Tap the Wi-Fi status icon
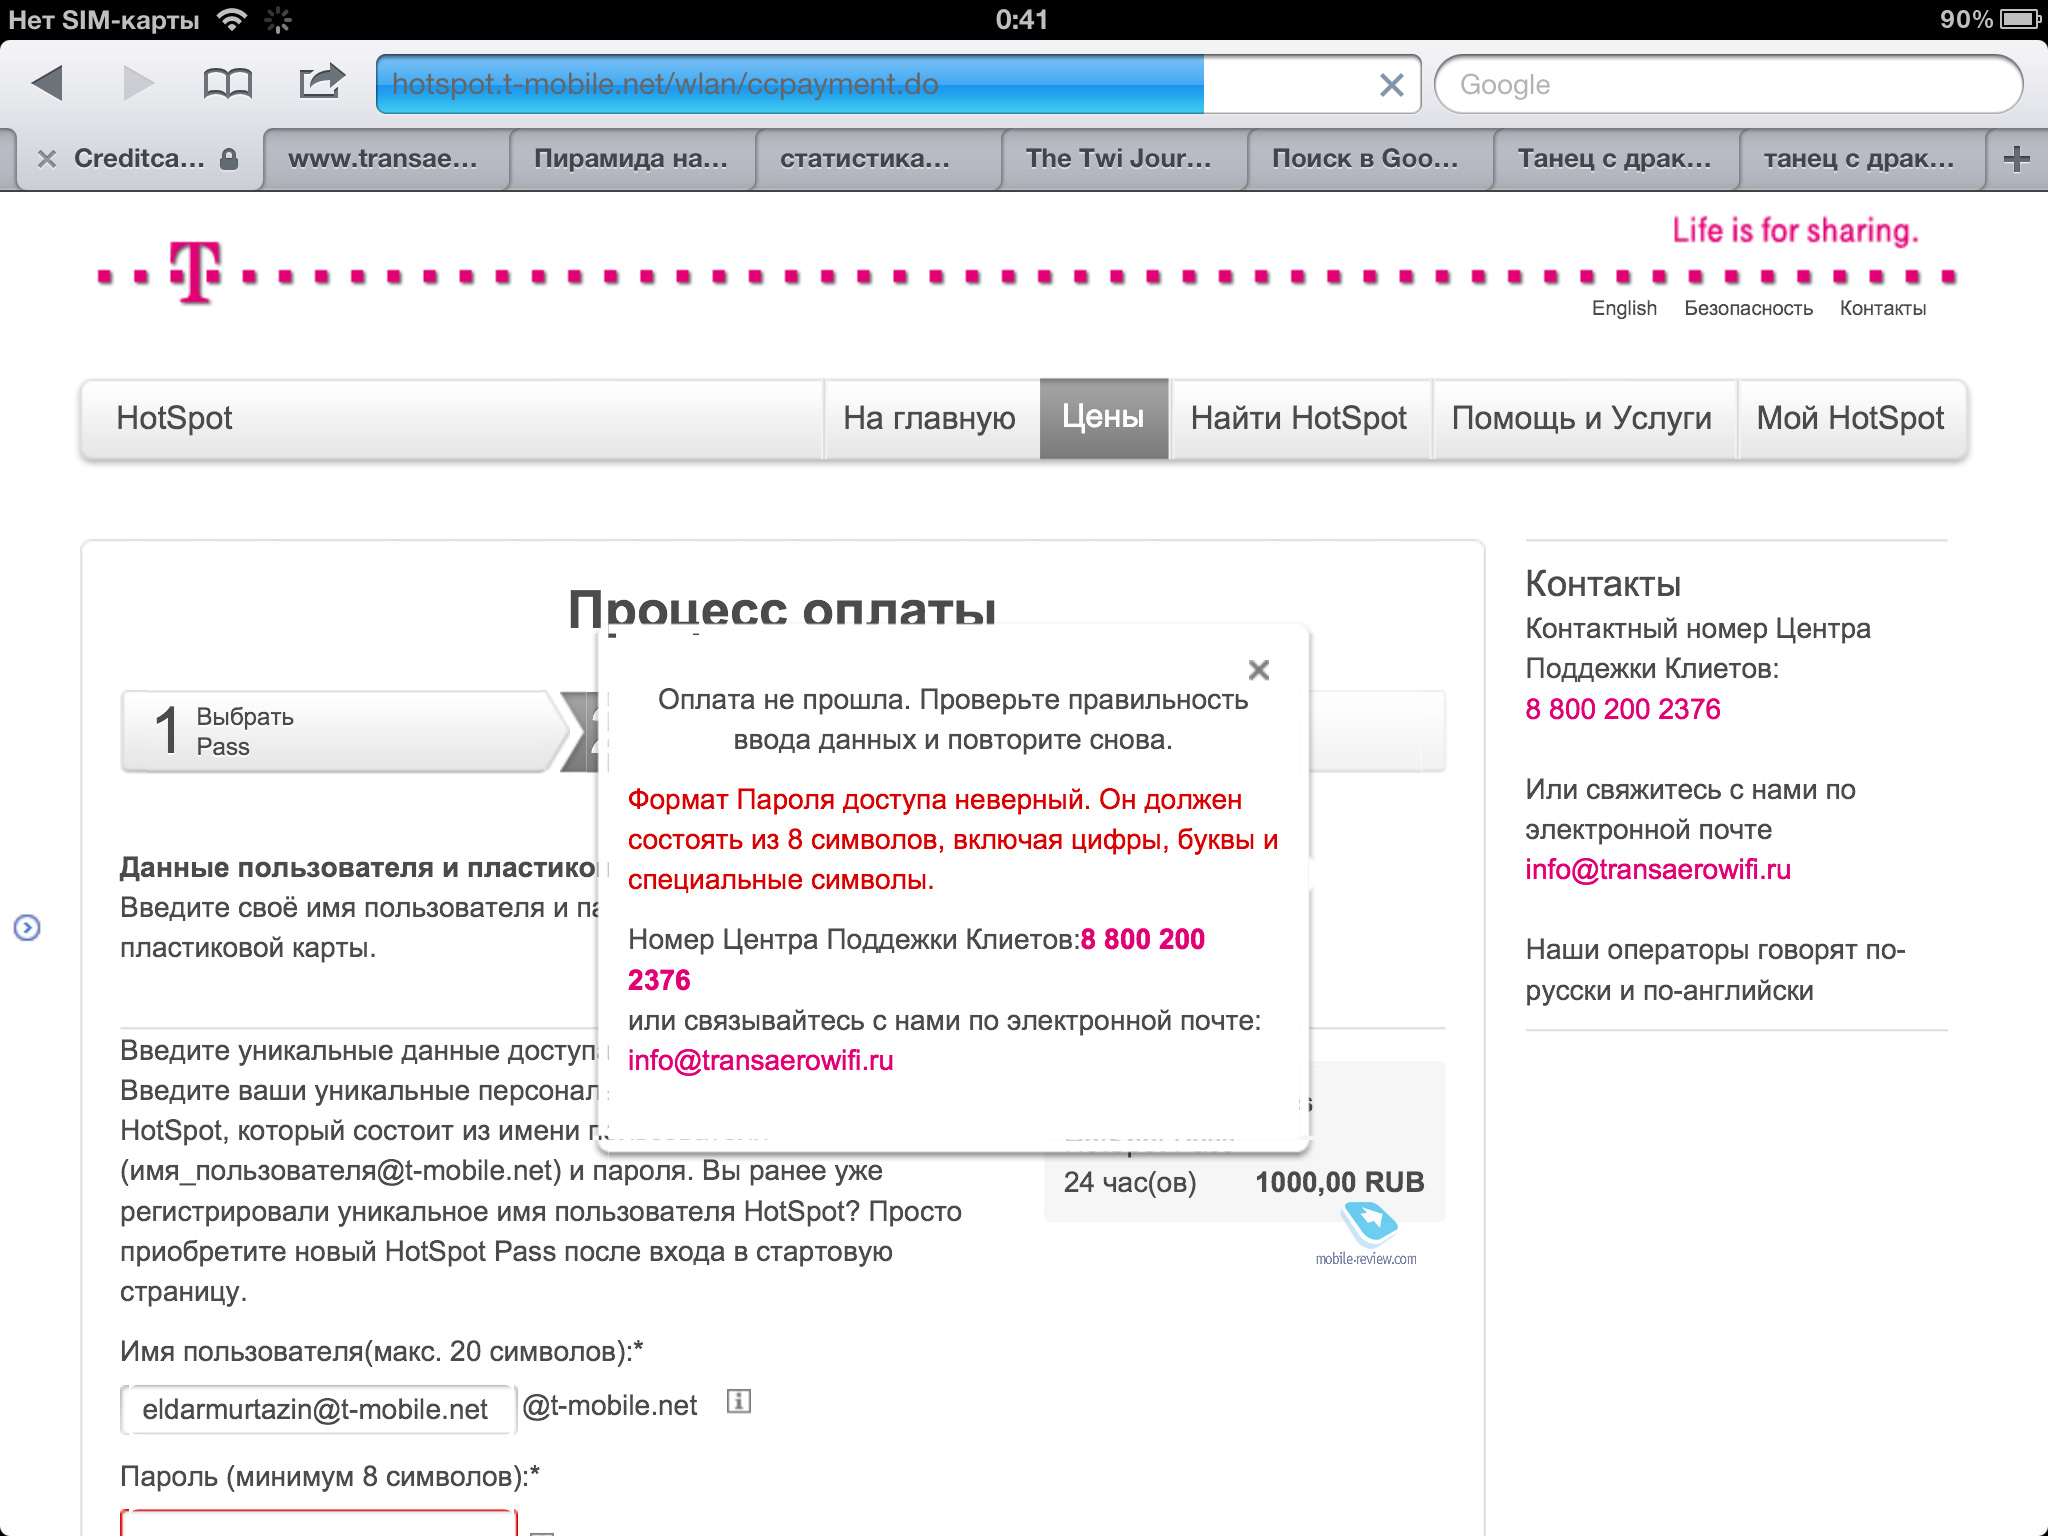 (232, 20)
